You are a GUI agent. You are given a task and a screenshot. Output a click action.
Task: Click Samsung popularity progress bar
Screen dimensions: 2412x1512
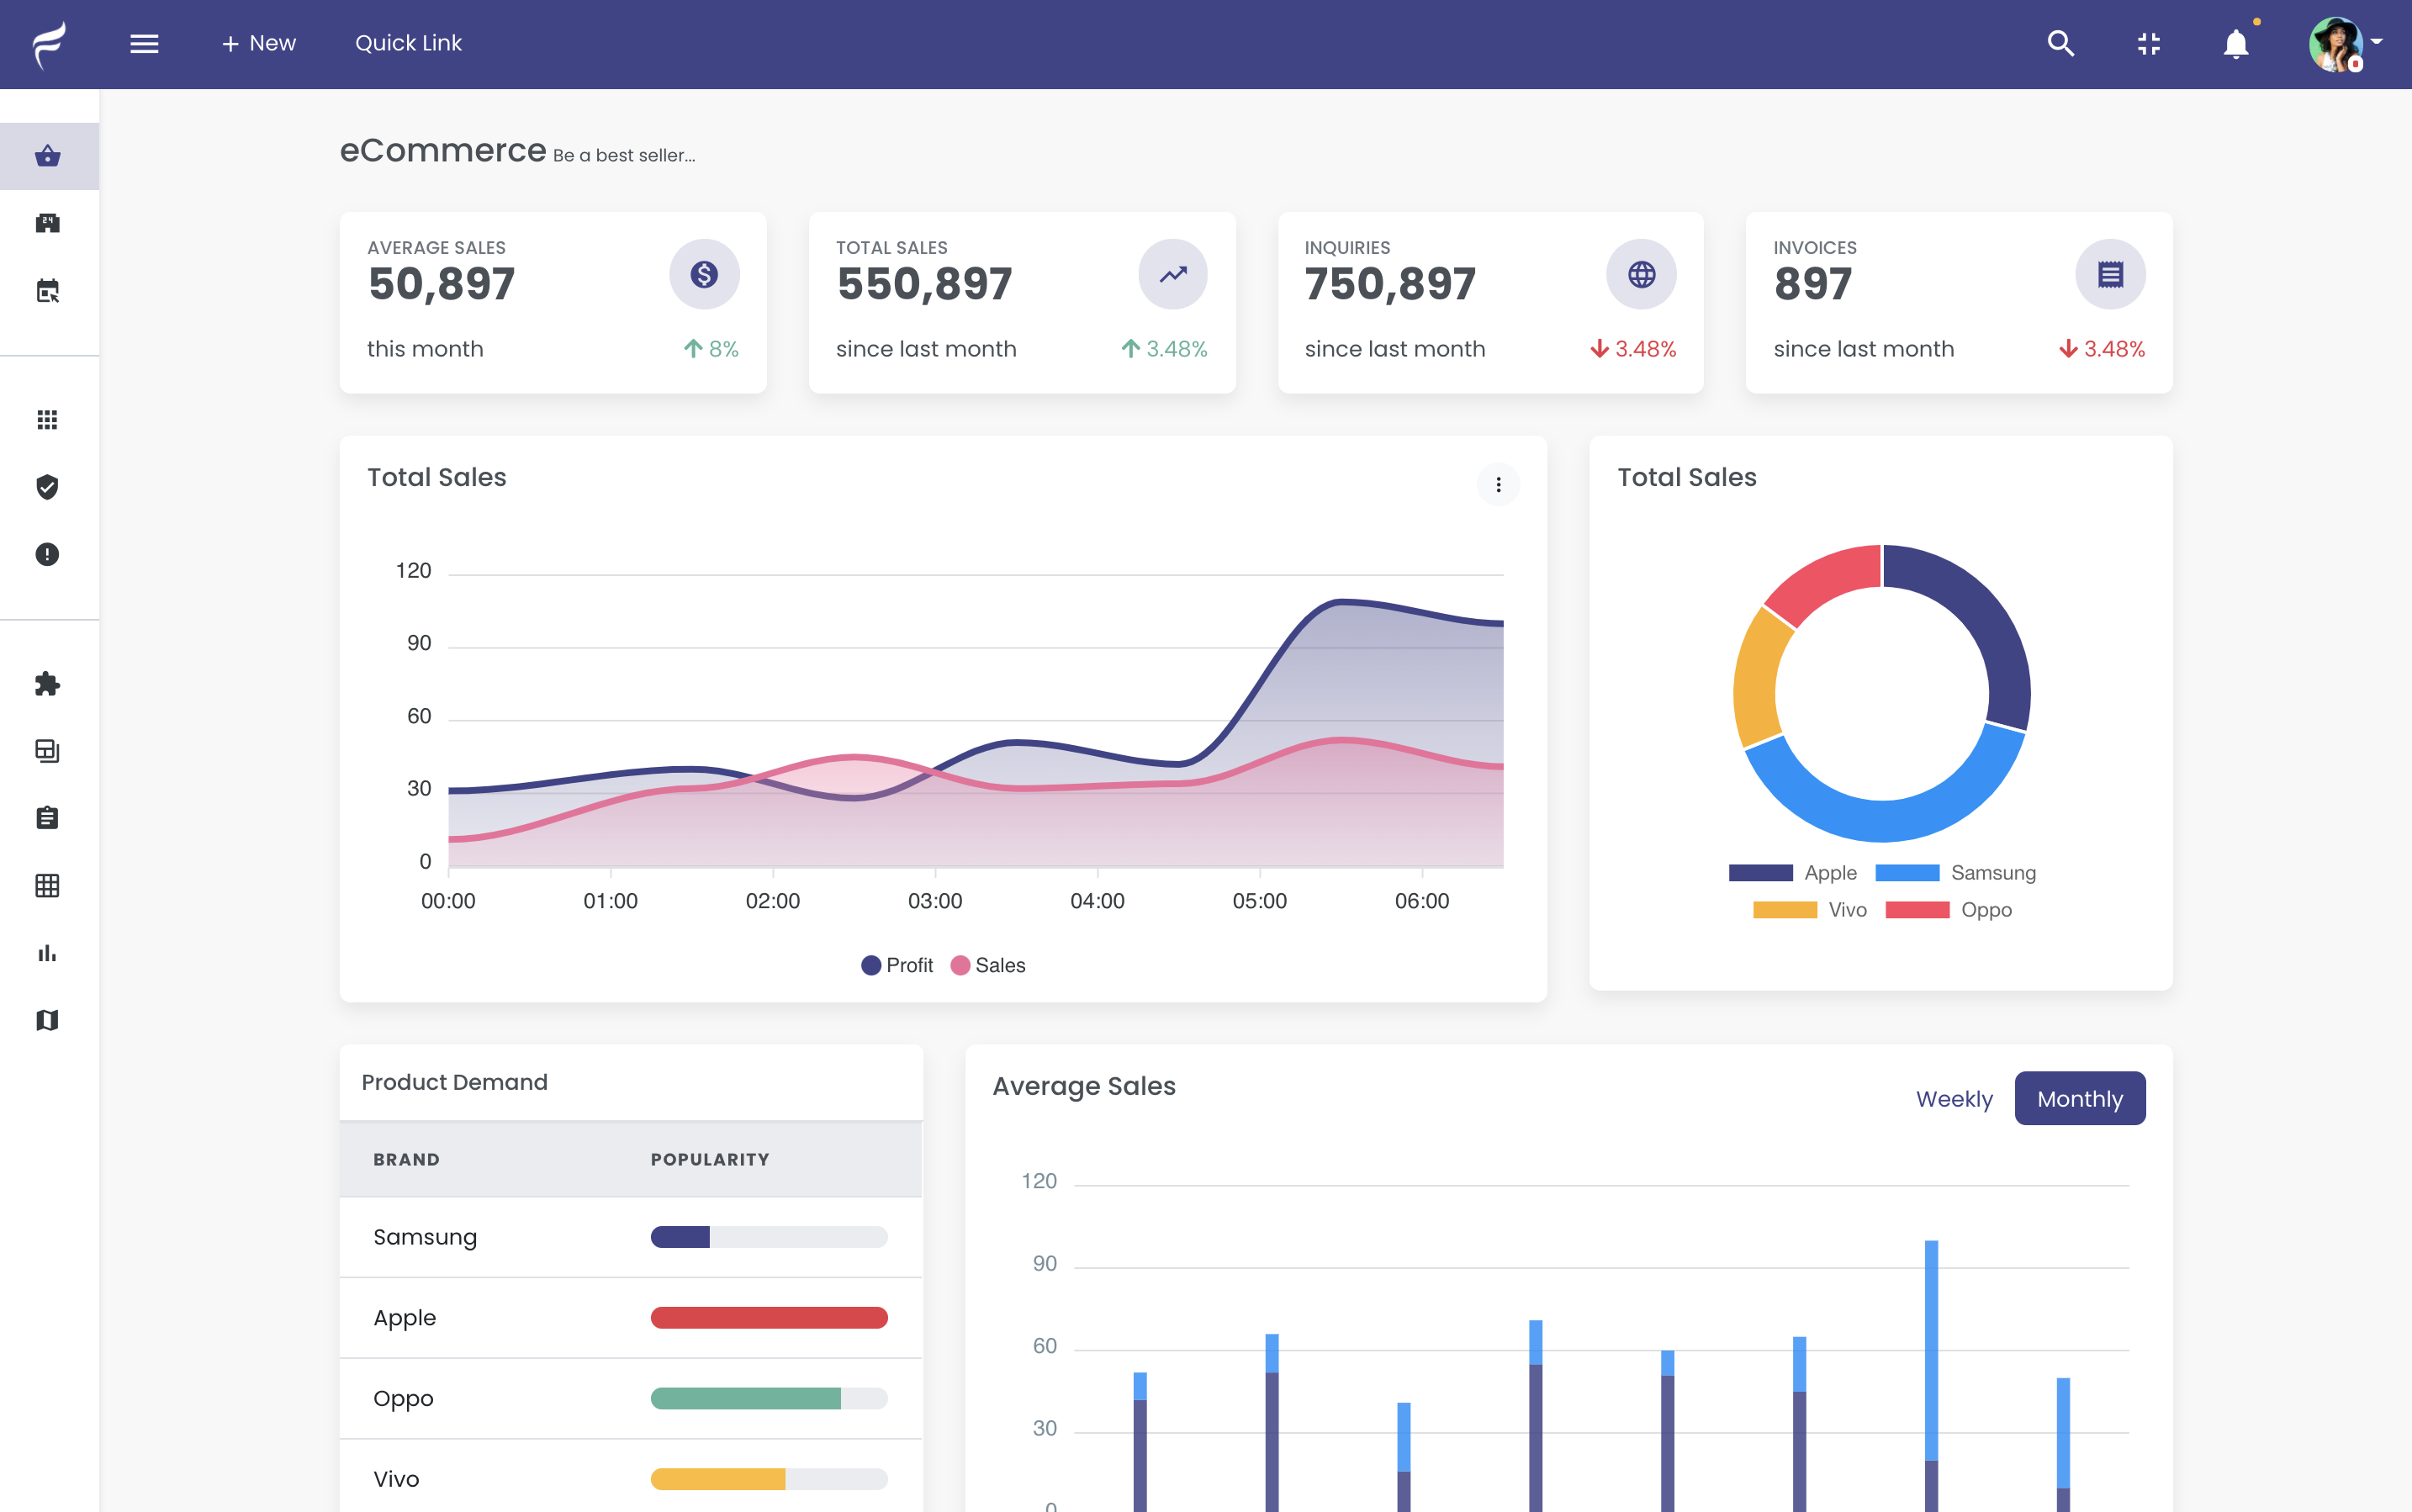(769, 1237)
